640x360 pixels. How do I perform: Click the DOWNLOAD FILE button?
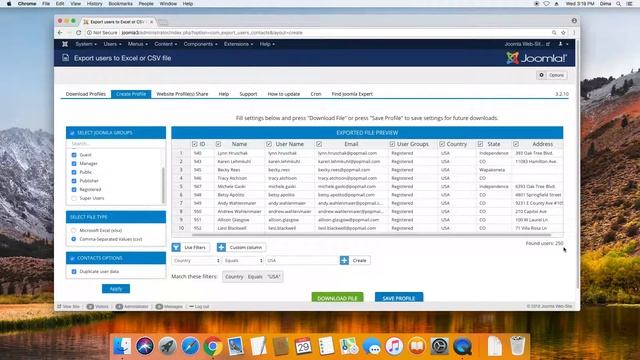[337, 298]
